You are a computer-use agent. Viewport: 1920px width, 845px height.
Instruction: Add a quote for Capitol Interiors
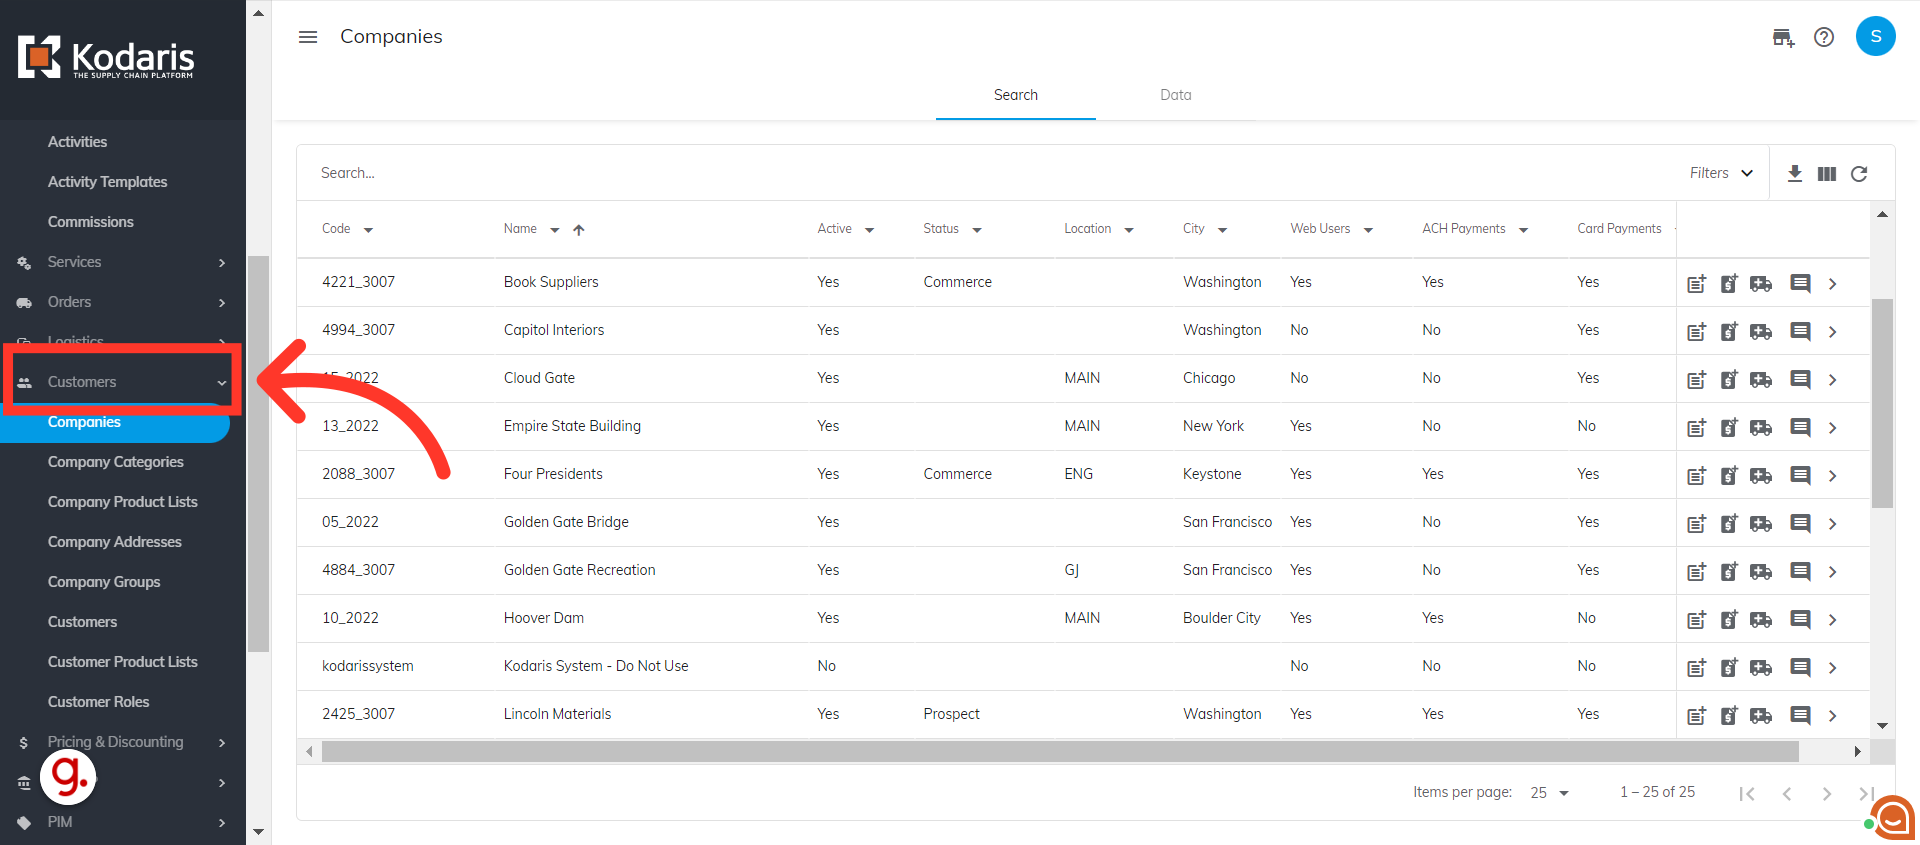click(1729, 331)
